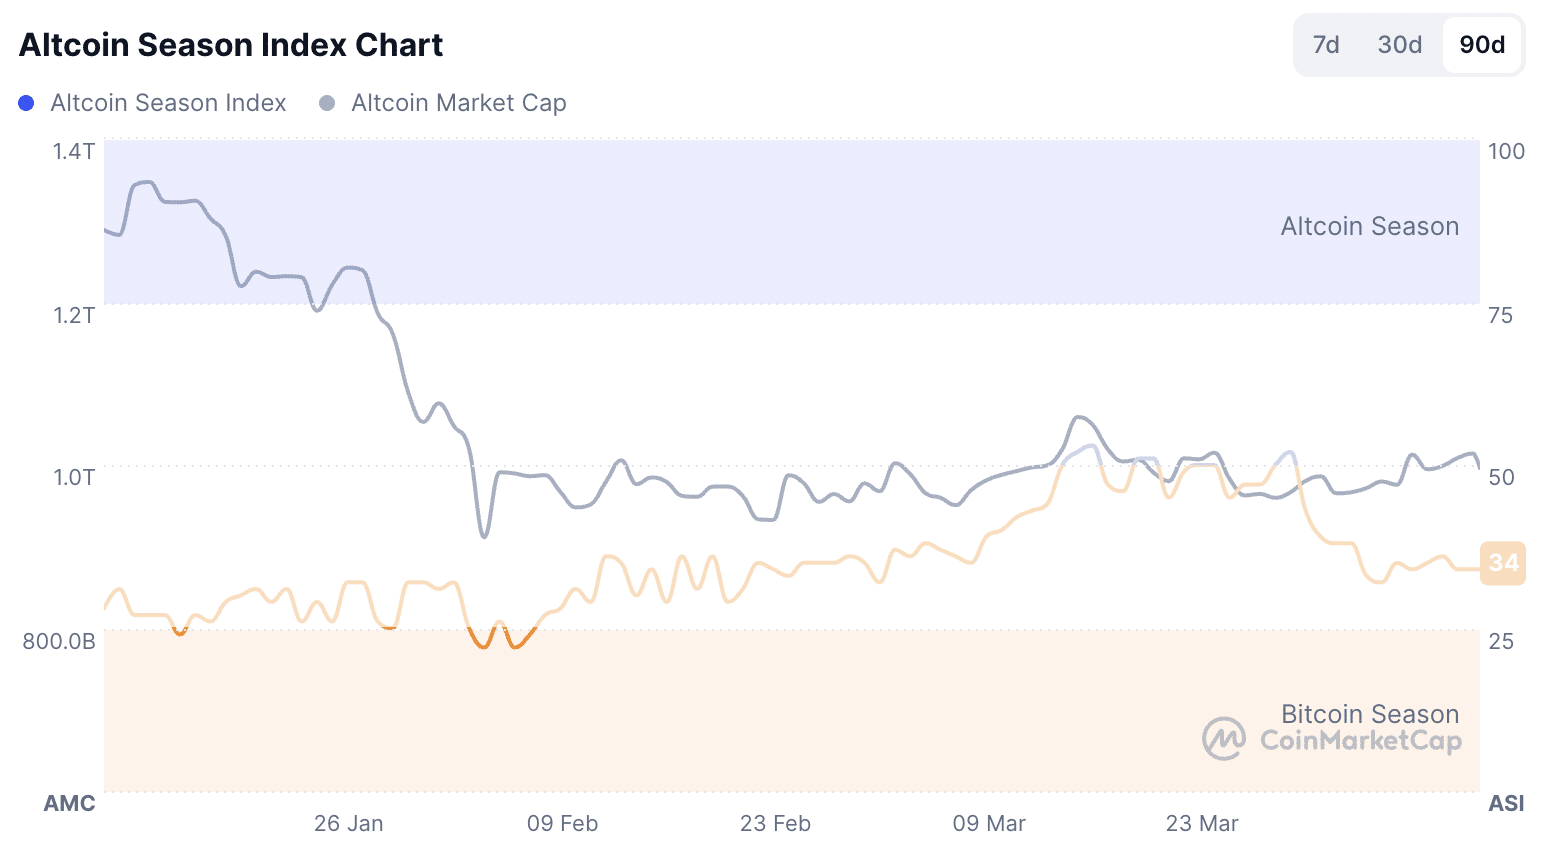Click the 23 Mar date marker

[x=1202, y=823]
